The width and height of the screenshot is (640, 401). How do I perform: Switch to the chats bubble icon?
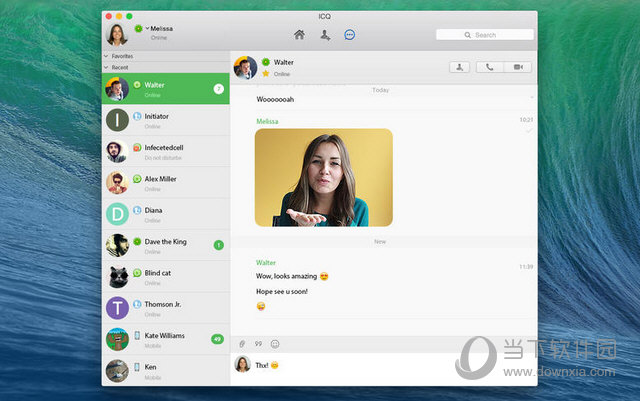pos(349,35)
